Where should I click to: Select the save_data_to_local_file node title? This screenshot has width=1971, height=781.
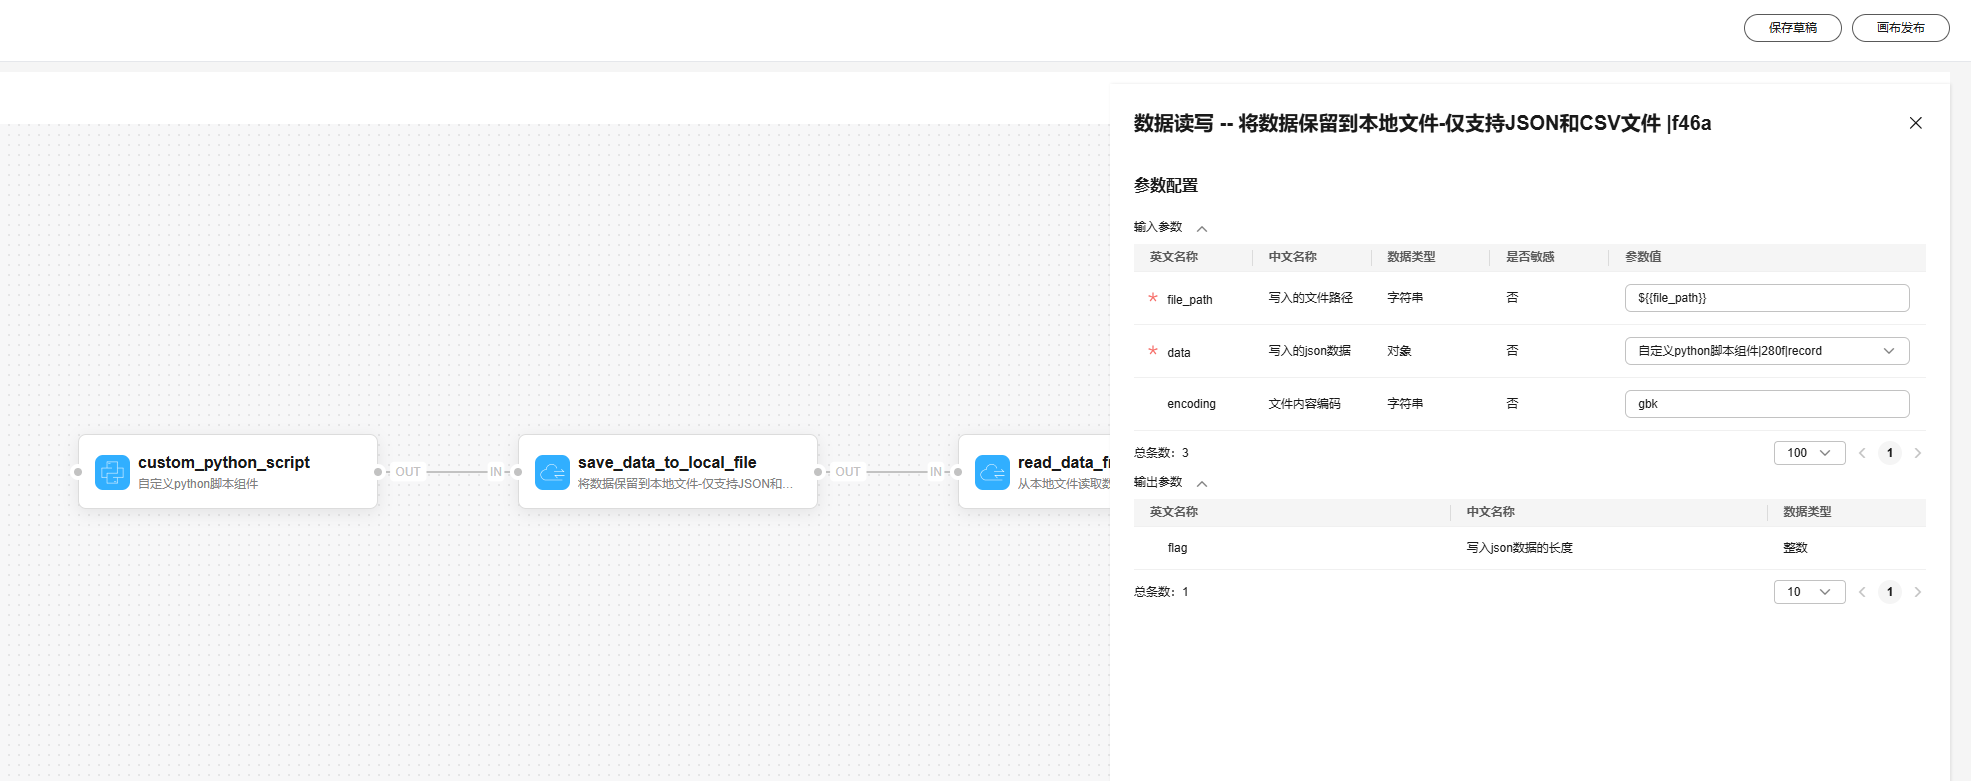[x=667, y=462]
